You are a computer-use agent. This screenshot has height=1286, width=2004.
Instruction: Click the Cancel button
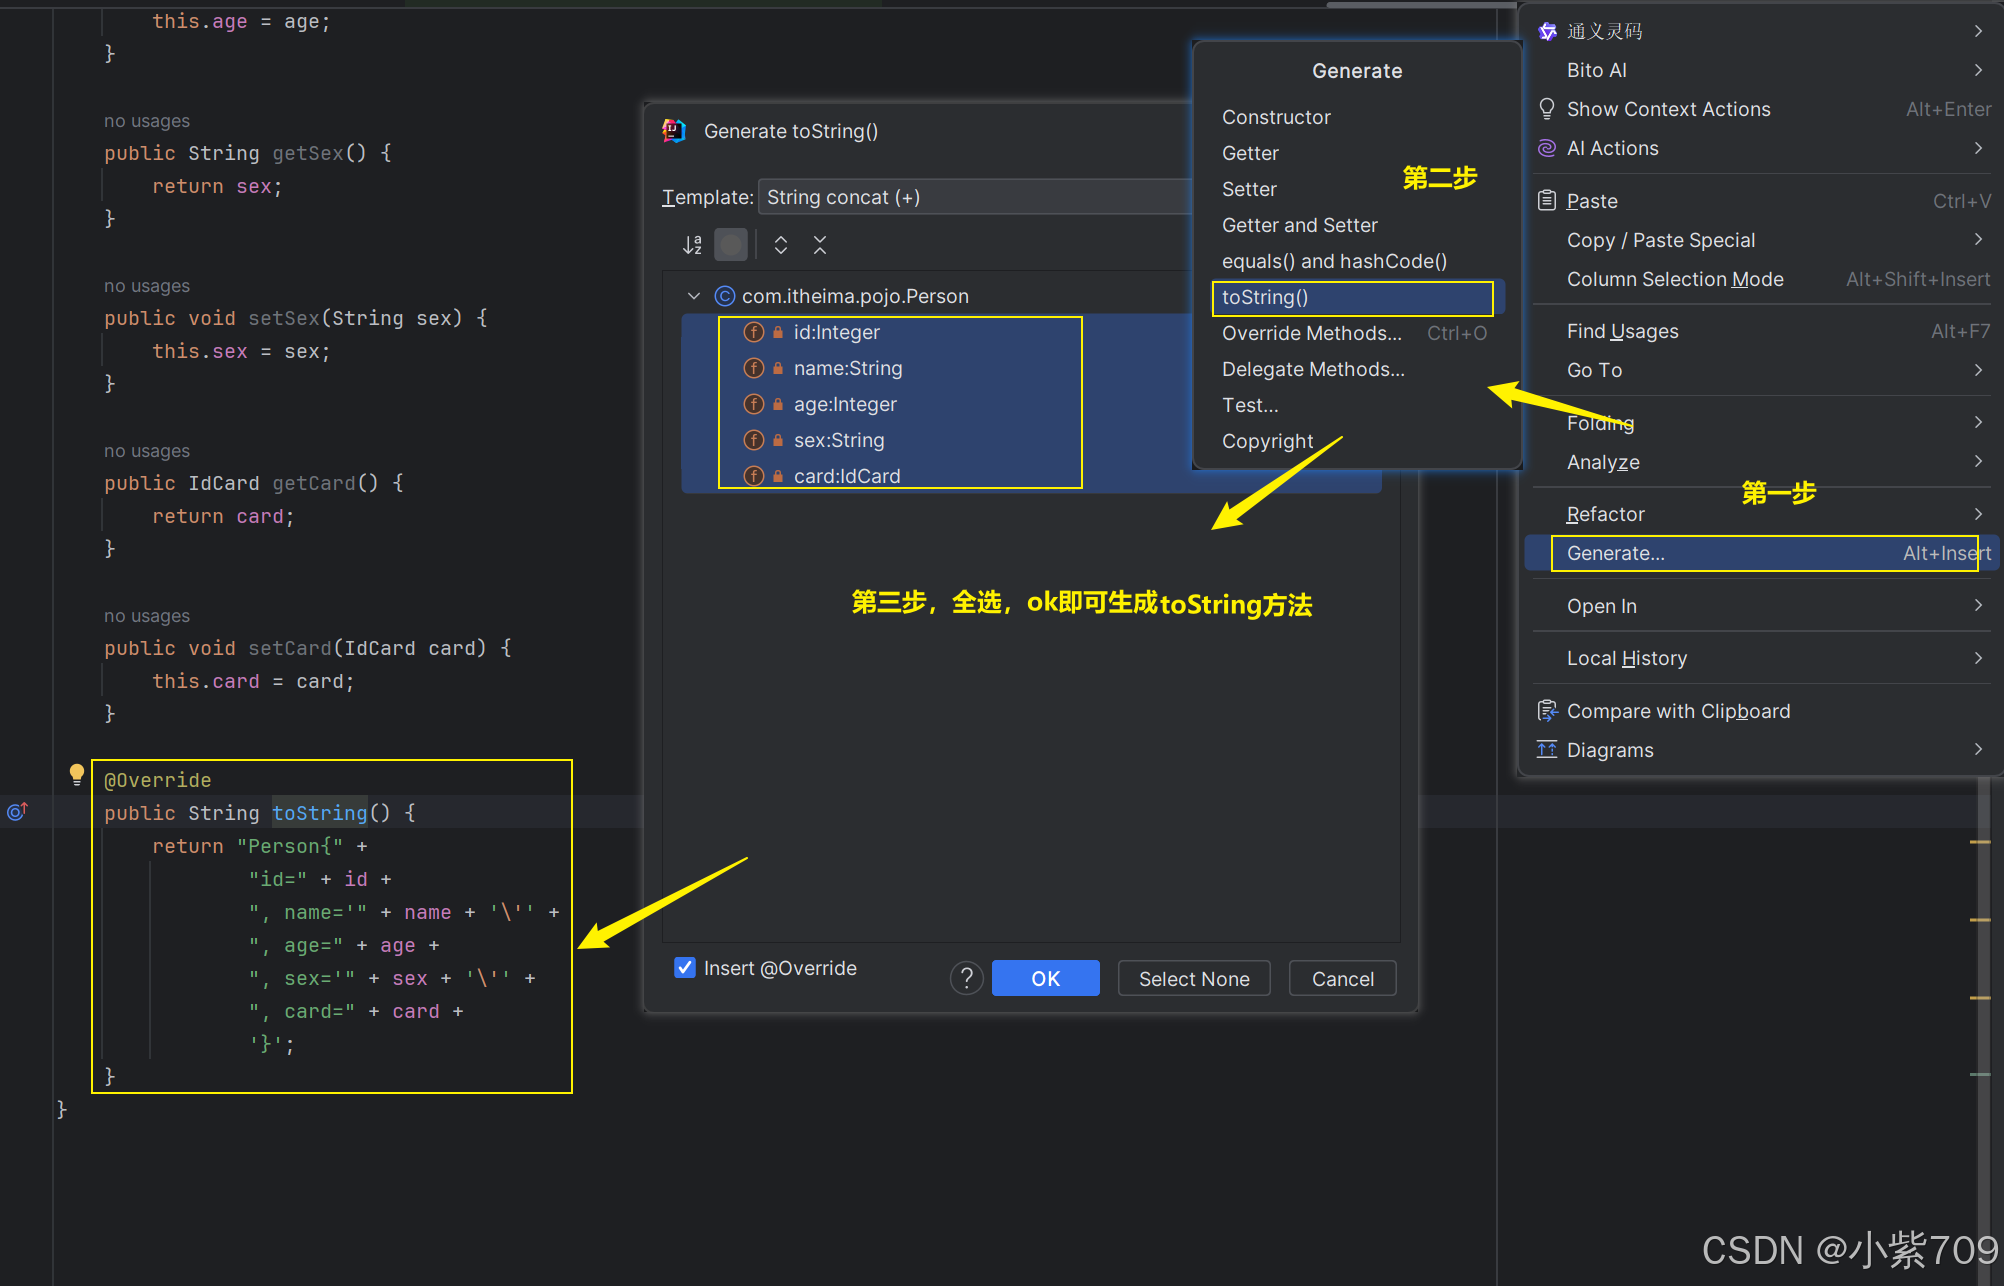coord(1342,979)
